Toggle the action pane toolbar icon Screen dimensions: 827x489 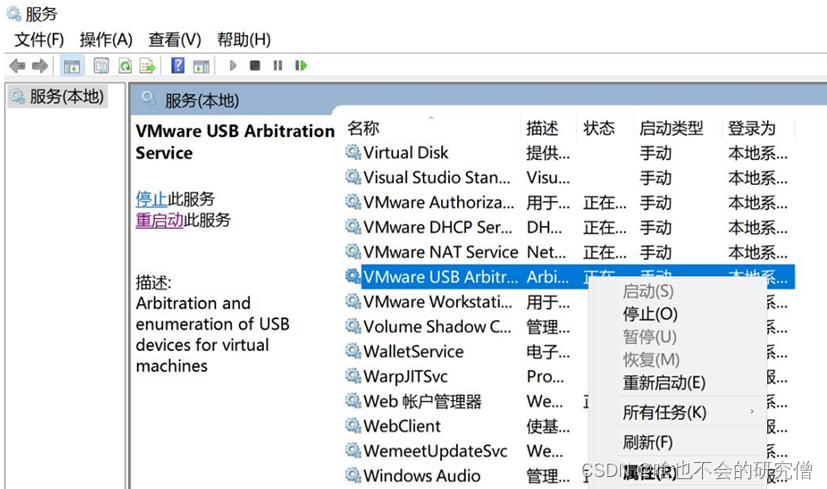(x=201, y=66)
